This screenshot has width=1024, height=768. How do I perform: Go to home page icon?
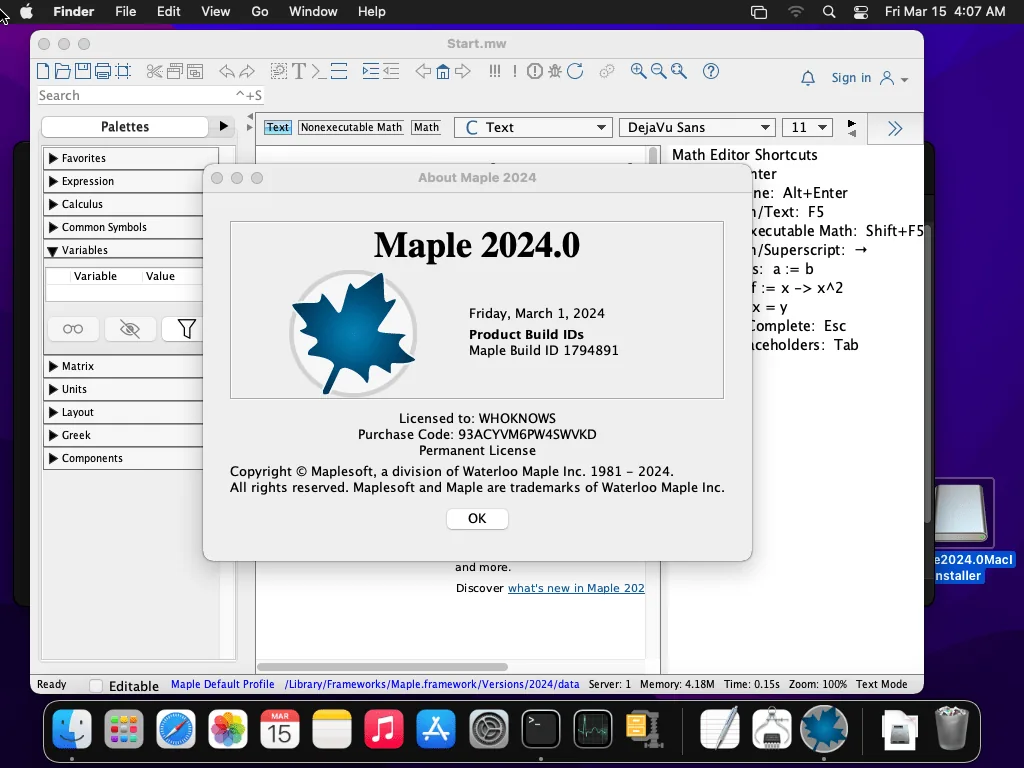point(443,71)
